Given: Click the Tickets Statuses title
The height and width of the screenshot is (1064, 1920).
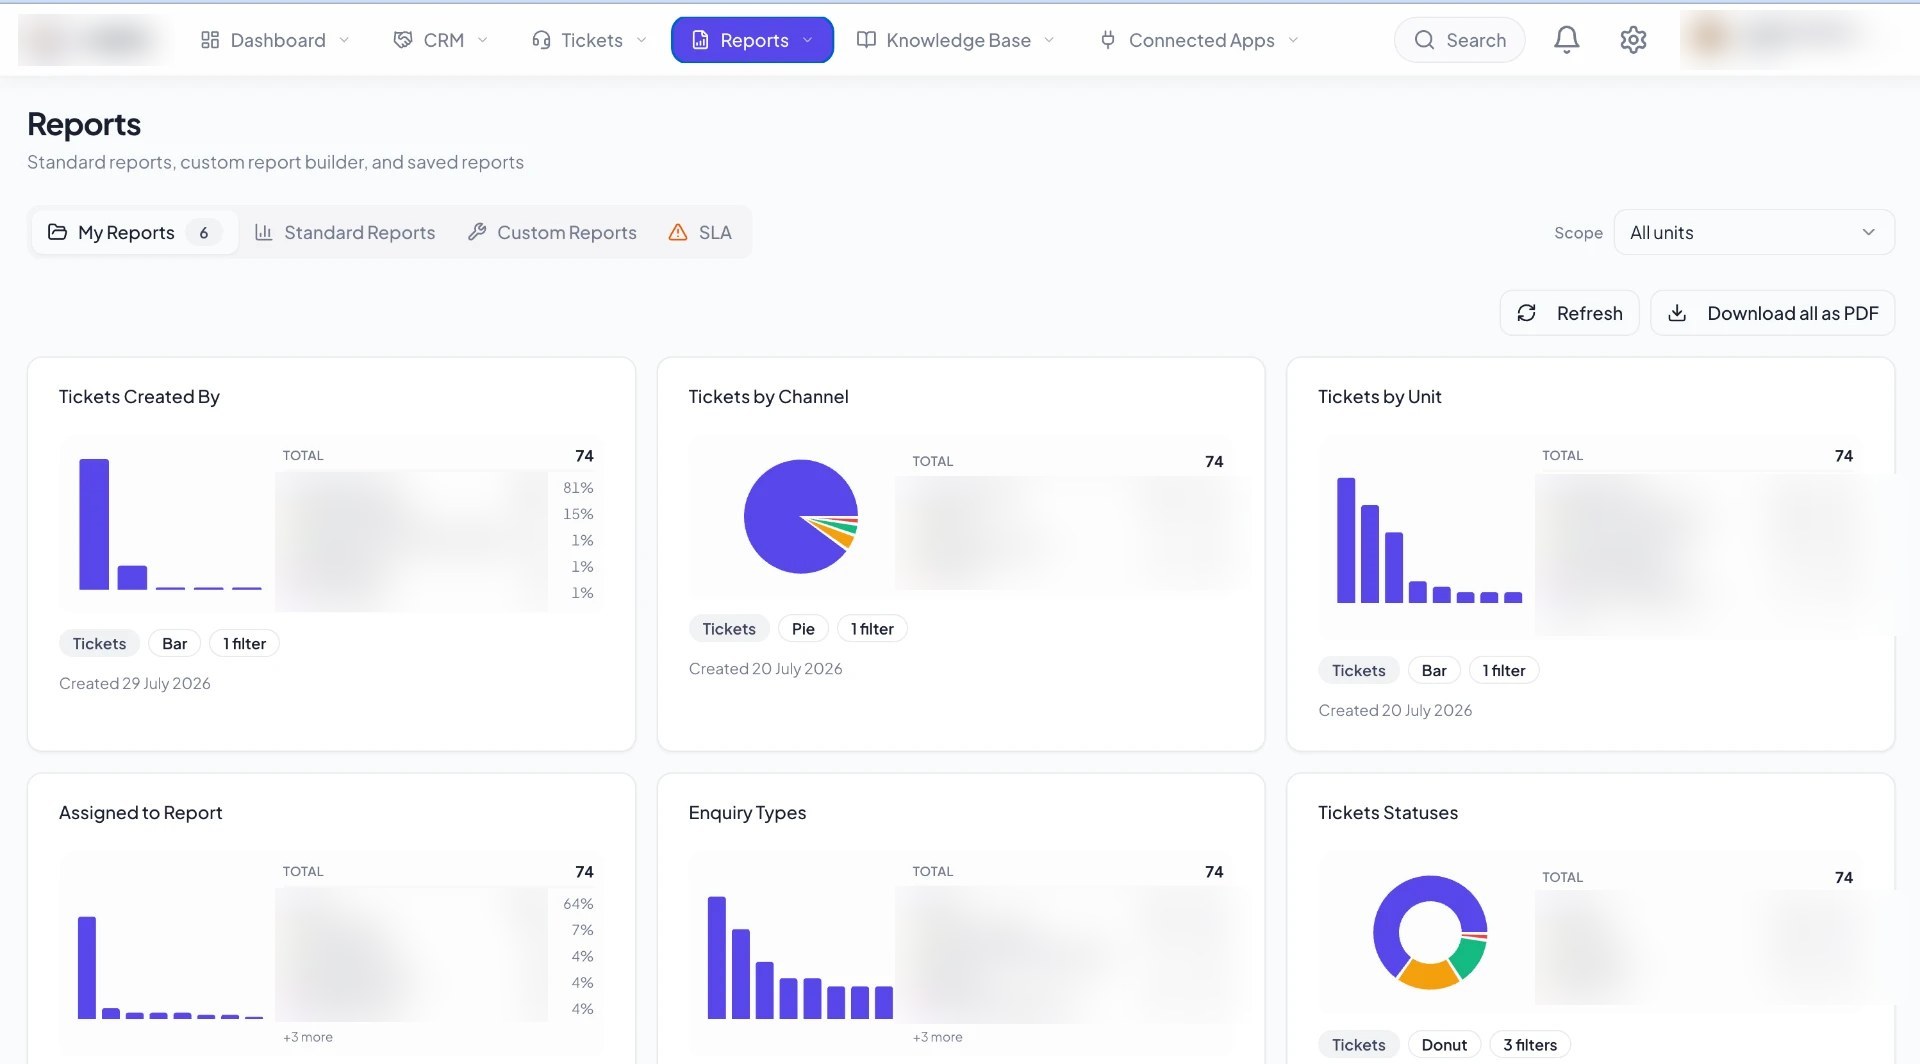Looking at the screenshot, I should 1387,813.
